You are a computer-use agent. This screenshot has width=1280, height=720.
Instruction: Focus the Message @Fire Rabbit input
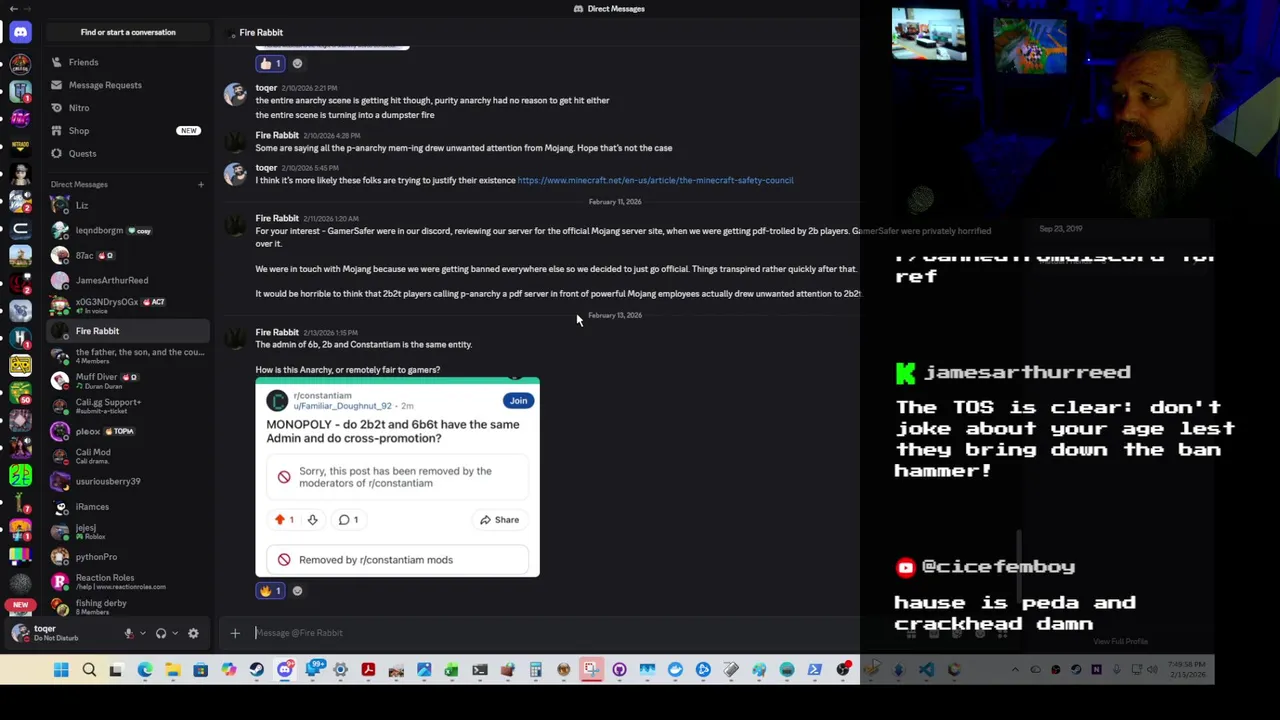tap(550, 633)
